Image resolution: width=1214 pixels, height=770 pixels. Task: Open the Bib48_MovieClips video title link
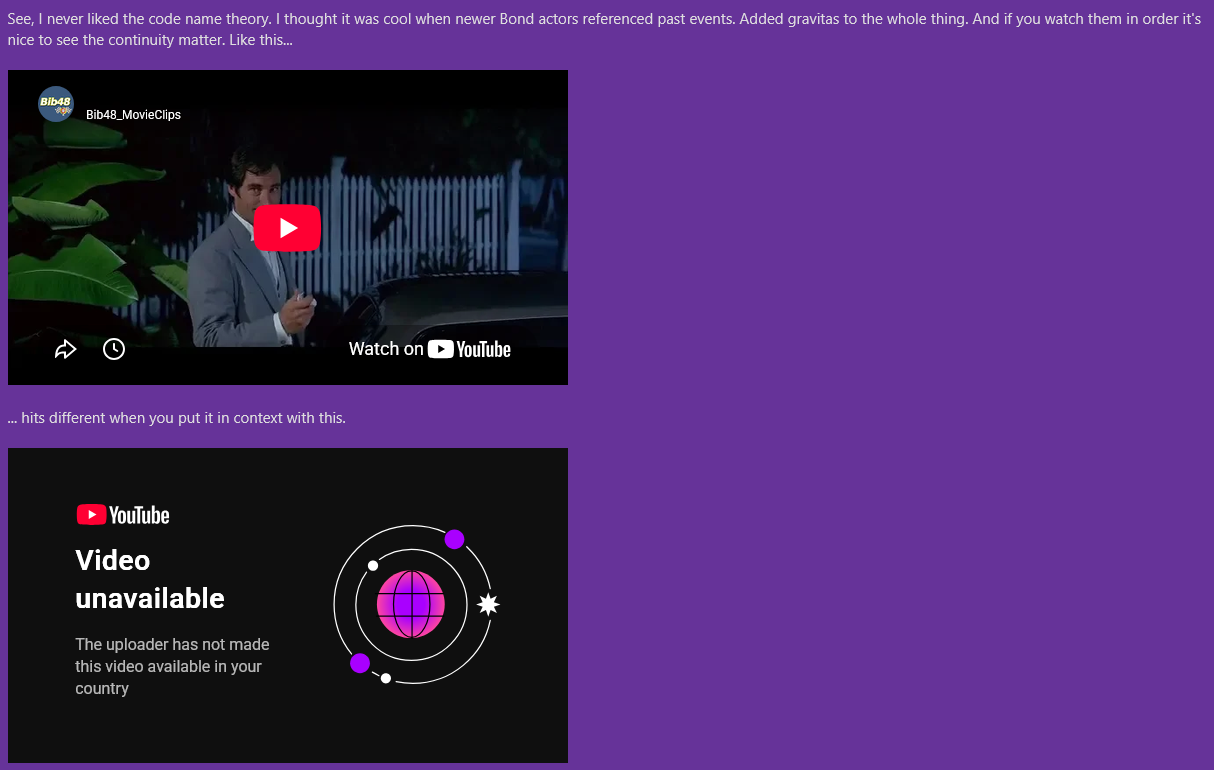[133, 115]
